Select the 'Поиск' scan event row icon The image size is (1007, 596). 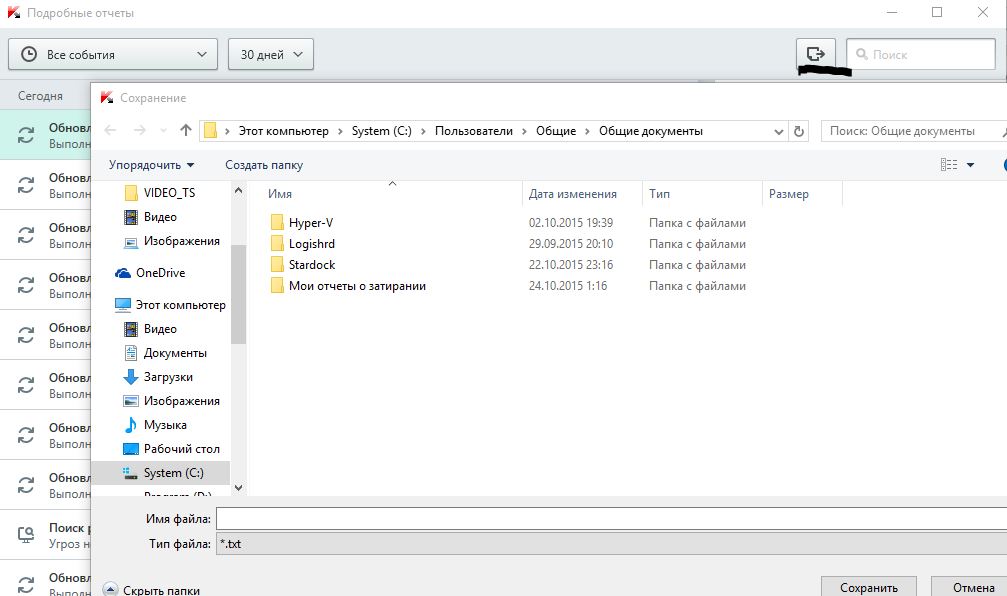[x=26, y=535]
